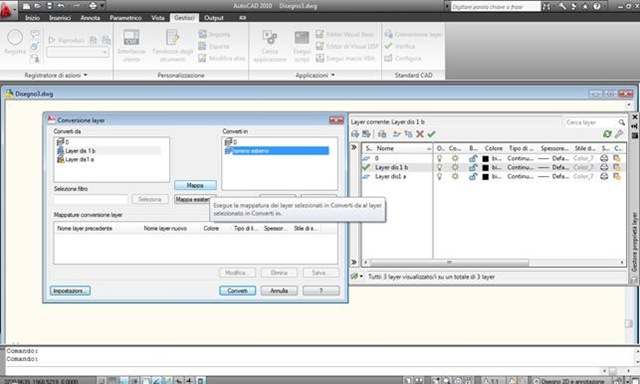Click Annulla in Conversione layer dialog
This screenshot has height=384, width=640.
279,291
